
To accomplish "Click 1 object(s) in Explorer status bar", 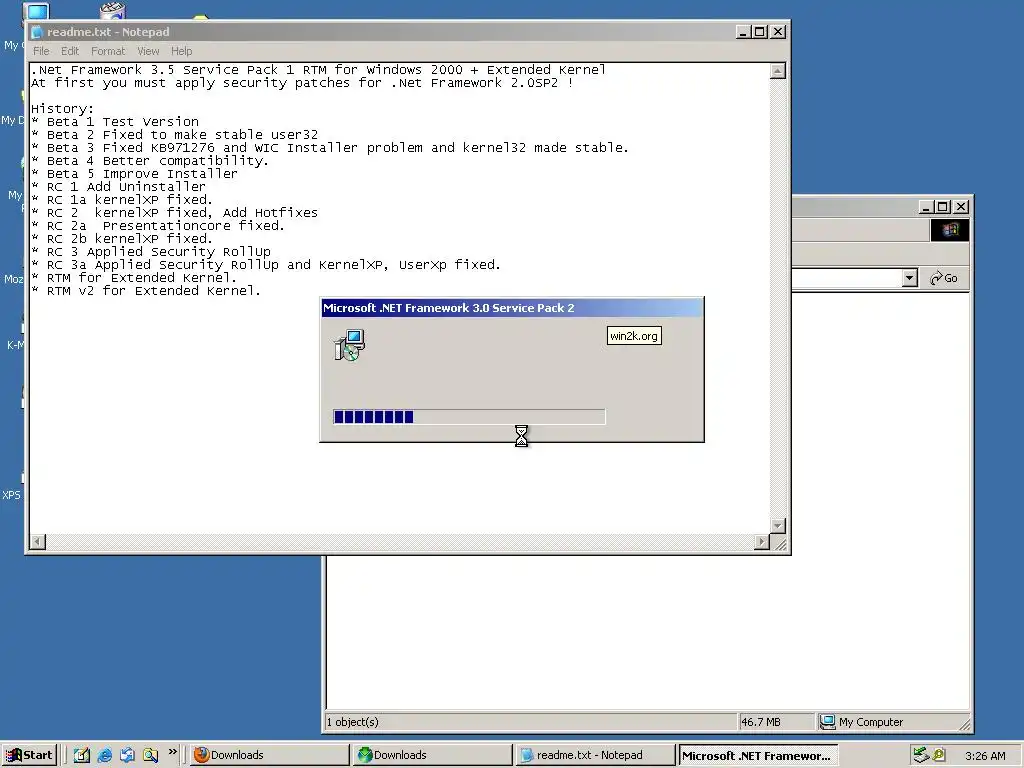I will (353, 722).
